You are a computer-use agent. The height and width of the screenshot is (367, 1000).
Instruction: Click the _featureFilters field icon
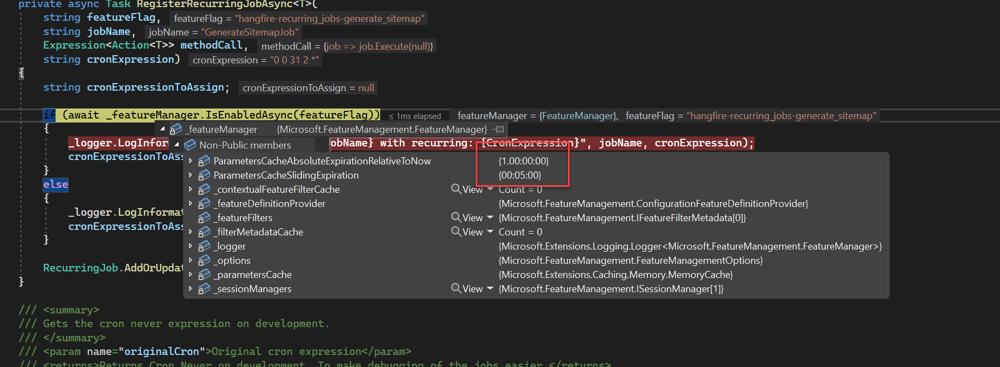[204, 218]
